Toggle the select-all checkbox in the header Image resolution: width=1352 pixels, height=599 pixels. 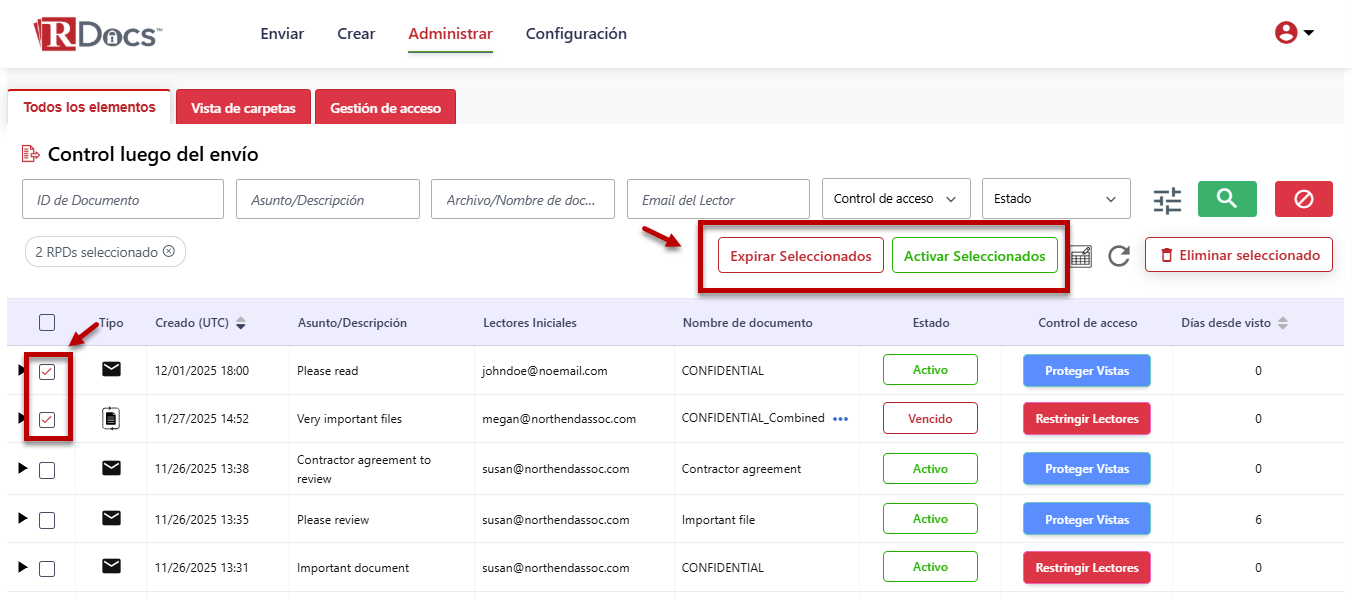click(x=47, y=322)
